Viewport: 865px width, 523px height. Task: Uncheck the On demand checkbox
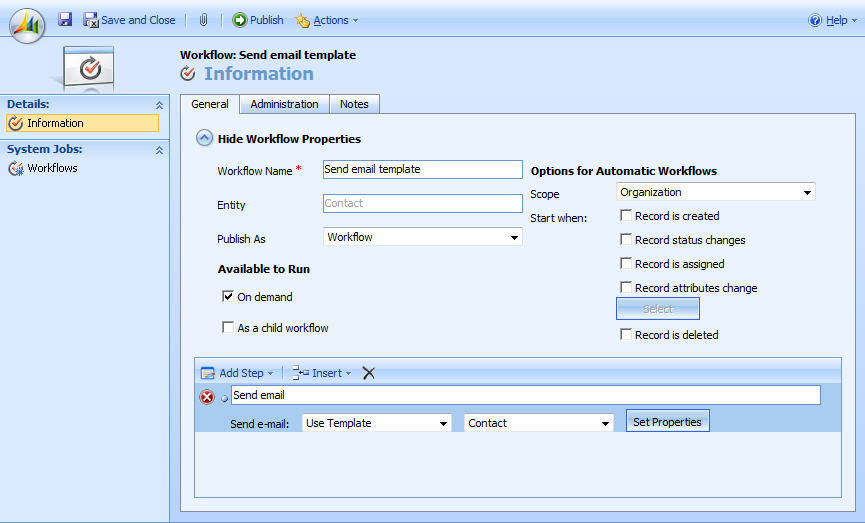click(228, 297)
